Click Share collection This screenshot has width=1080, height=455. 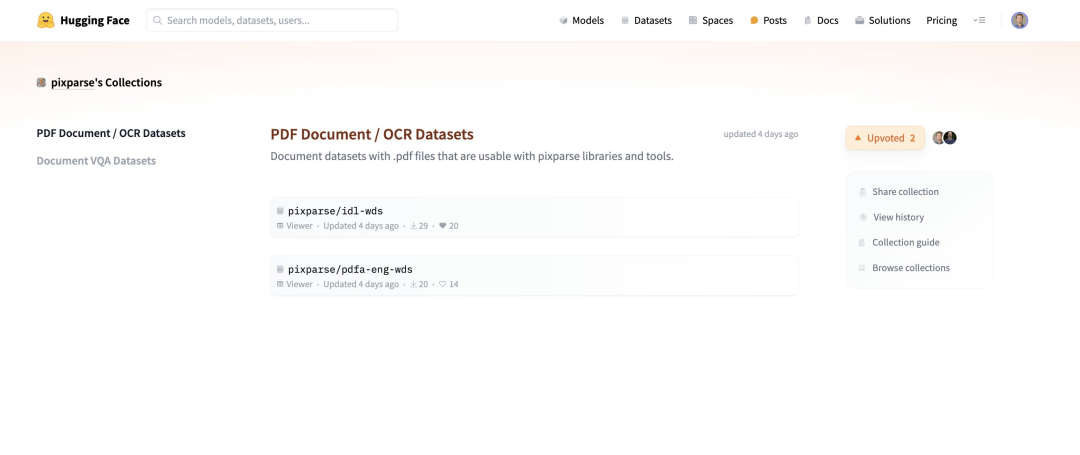coord(905,192)
